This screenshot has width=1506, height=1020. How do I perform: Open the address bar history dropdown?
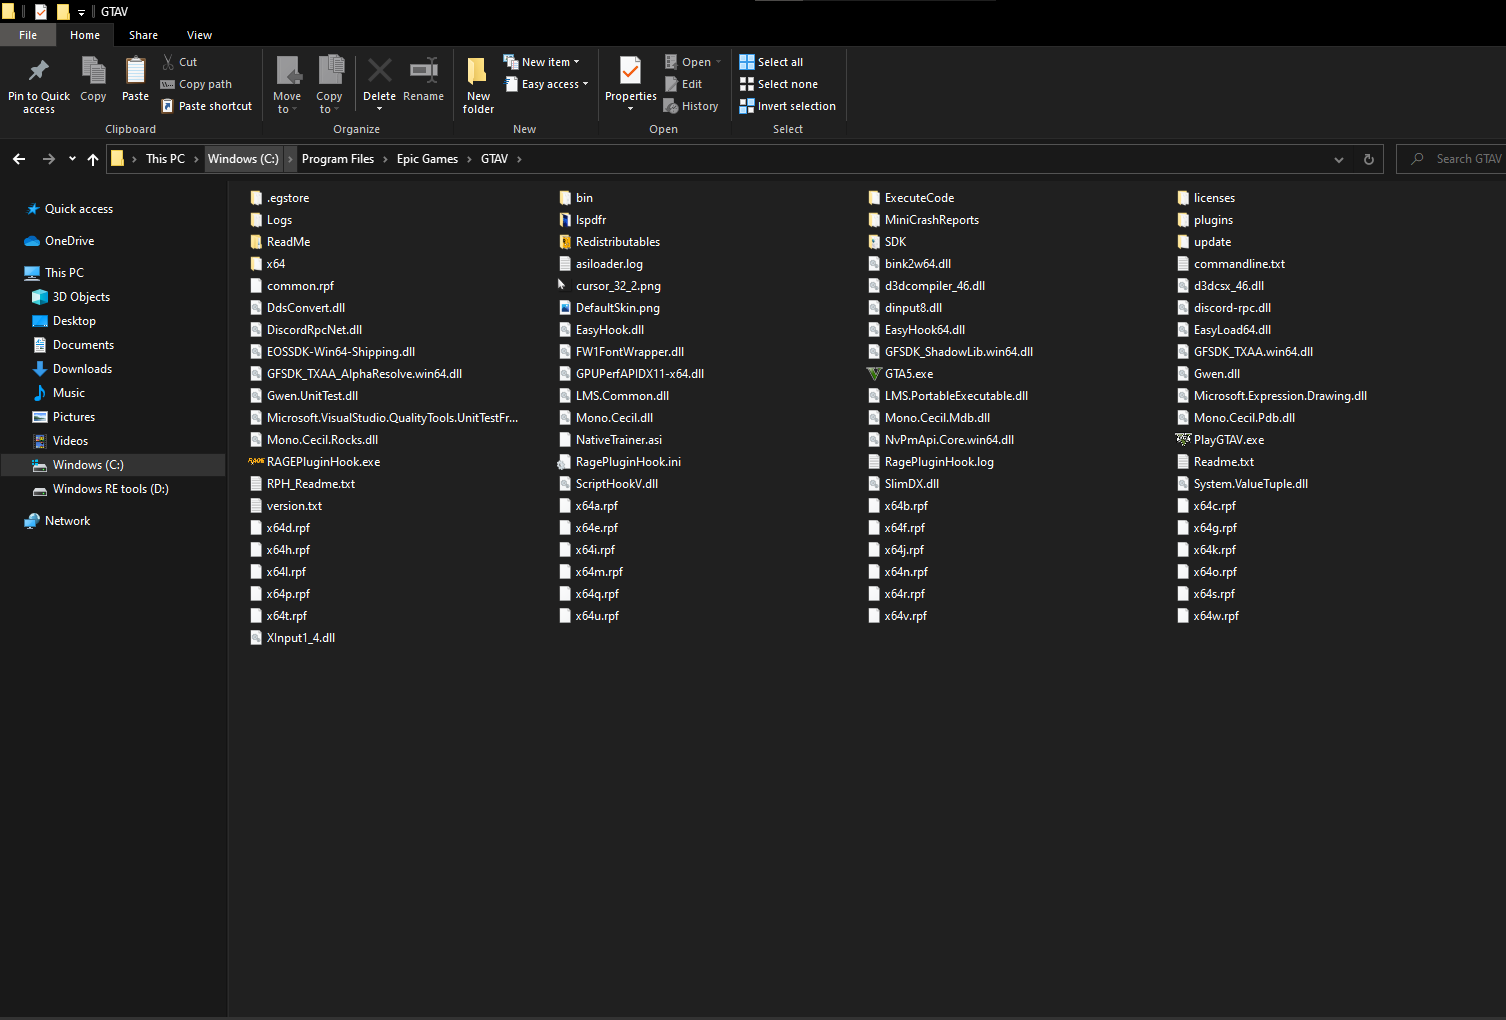click(1339, 159)
